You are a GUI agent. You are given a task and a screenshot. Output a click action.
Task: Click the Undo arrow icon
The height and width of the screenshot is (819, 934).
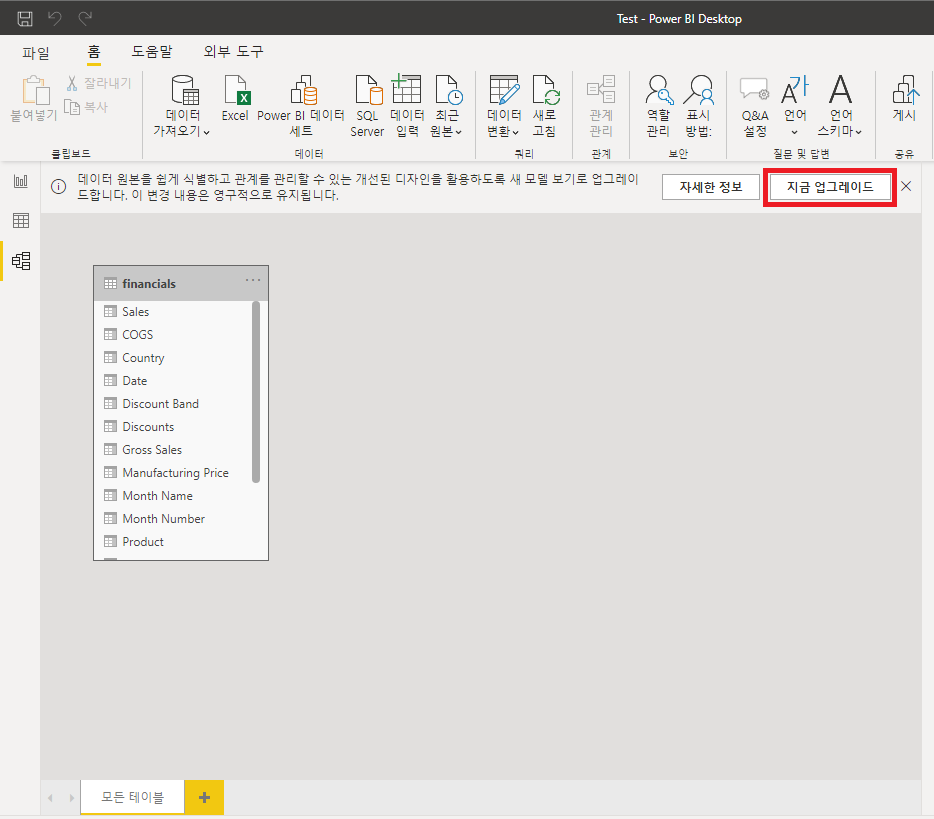pyautogui.click(x=55, y=18)
